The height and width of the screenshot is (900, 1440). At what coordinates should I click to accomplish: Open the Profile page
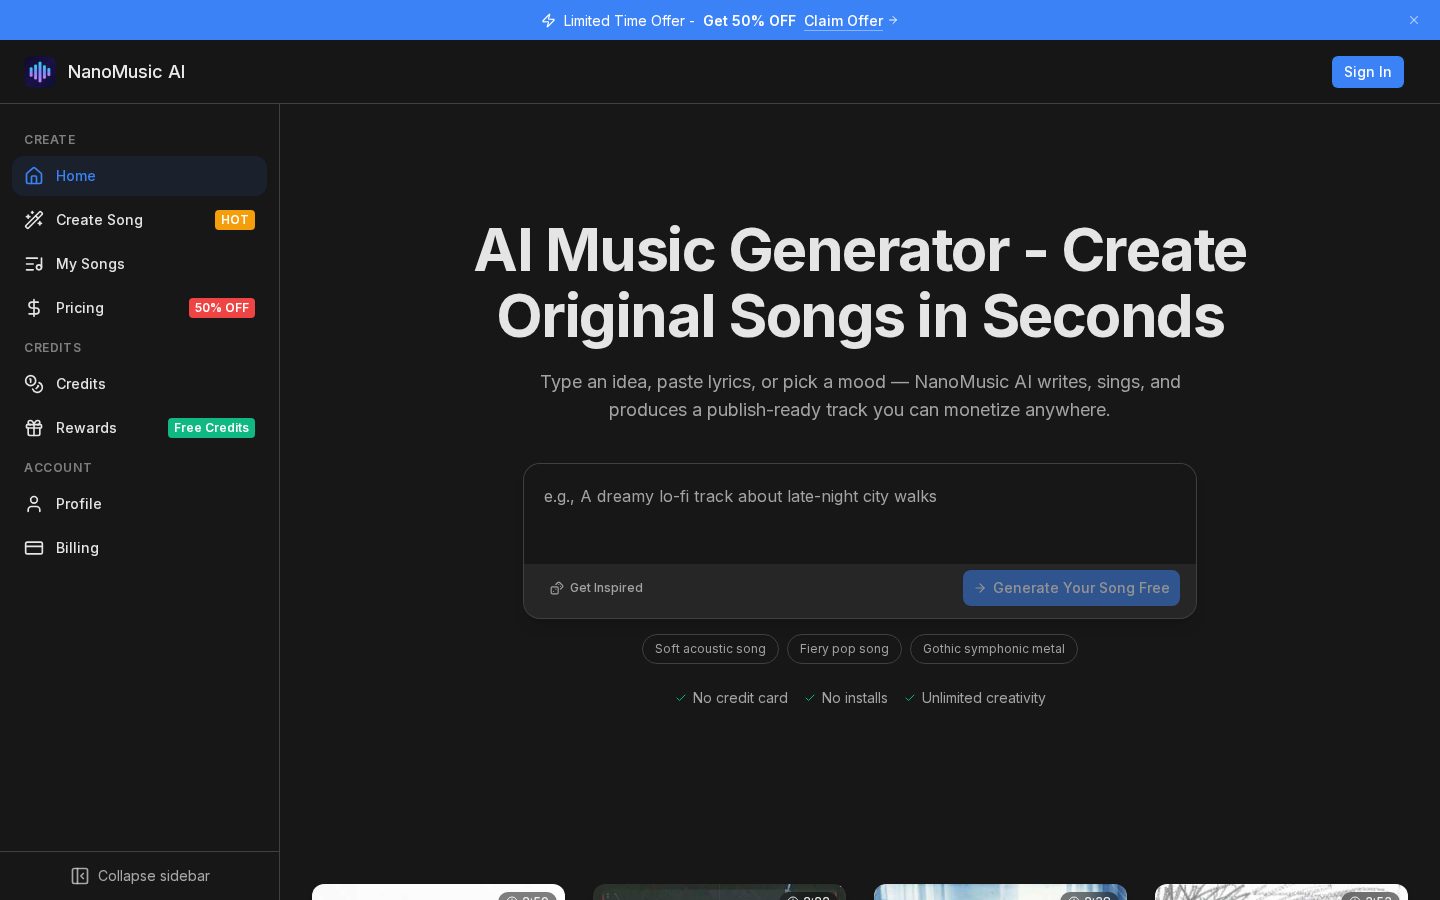coord(139,504)
